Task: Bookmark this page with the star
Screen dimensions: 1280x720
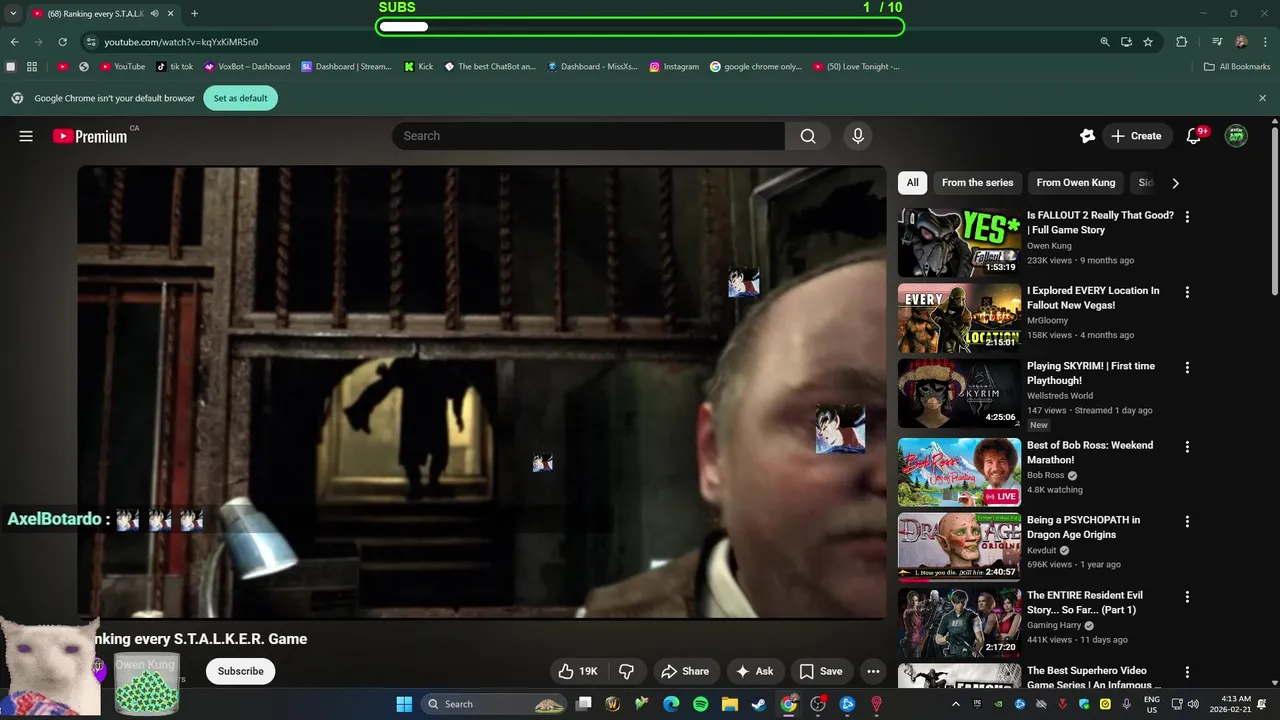Action: click(1148, 42)
